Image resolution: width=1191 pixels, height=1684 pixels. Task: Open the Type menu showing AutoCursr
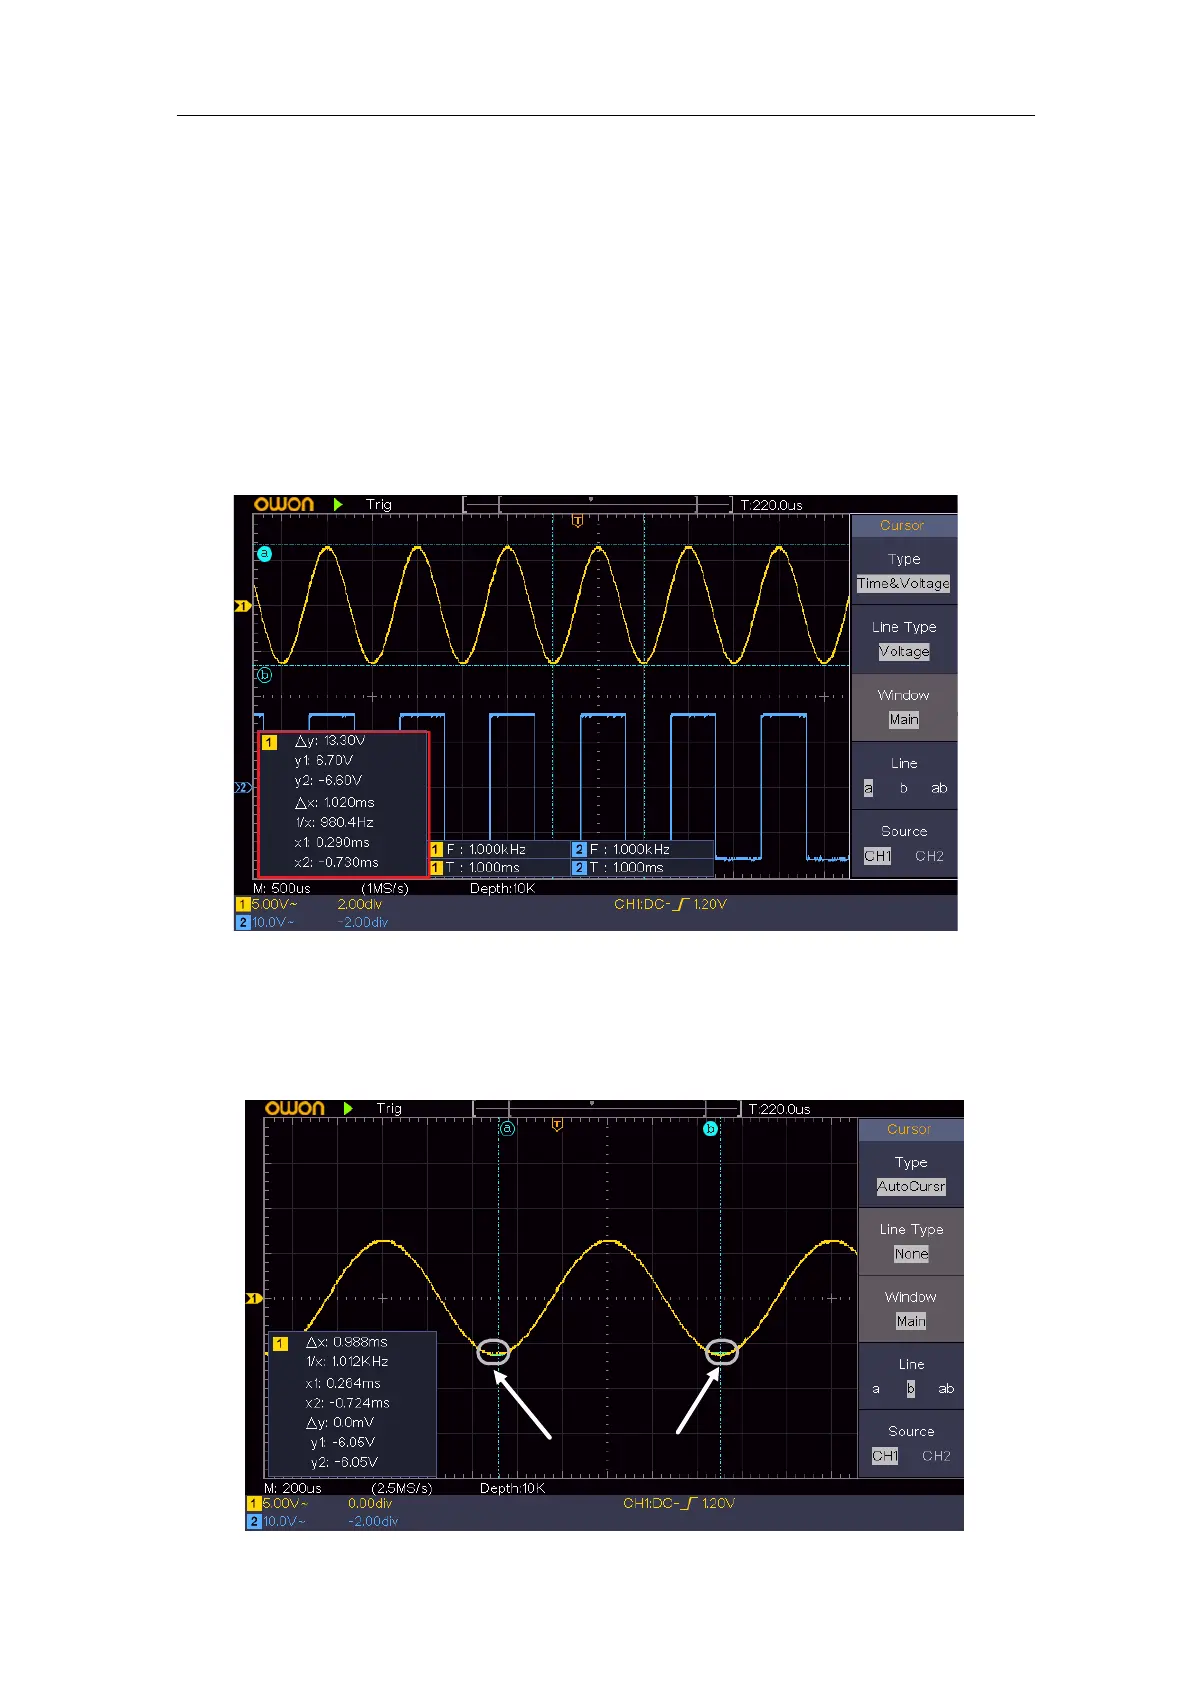point(911,1174)
